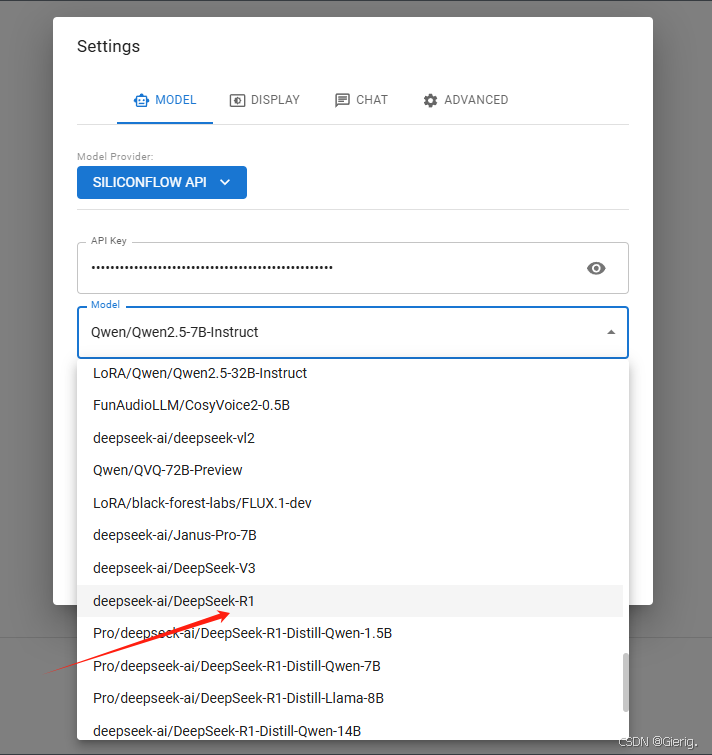Switch to the DISPLAY tab
The image size is (712, 755).
point(265,100)
